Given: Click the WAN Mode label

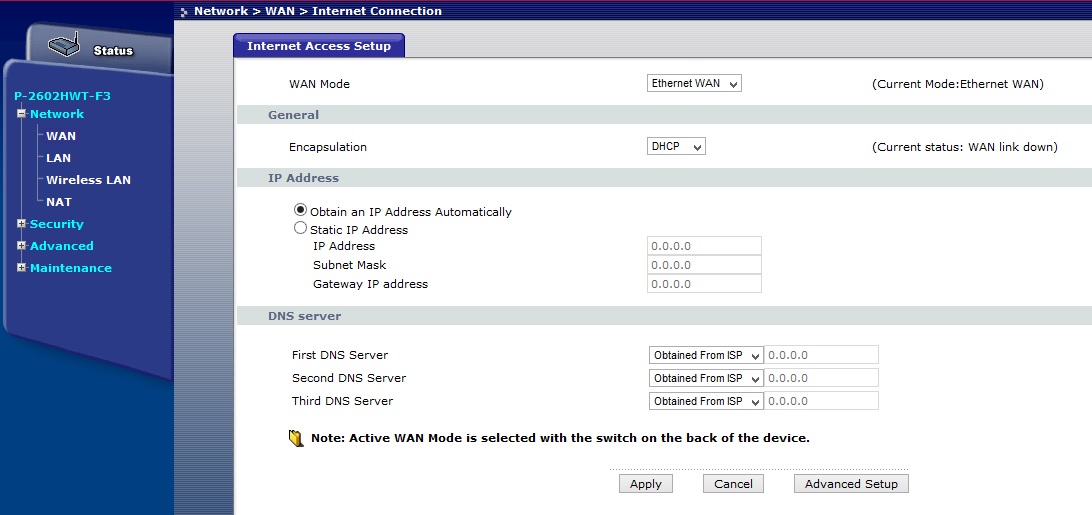Looking at the screenshot, I should (319, 84).
